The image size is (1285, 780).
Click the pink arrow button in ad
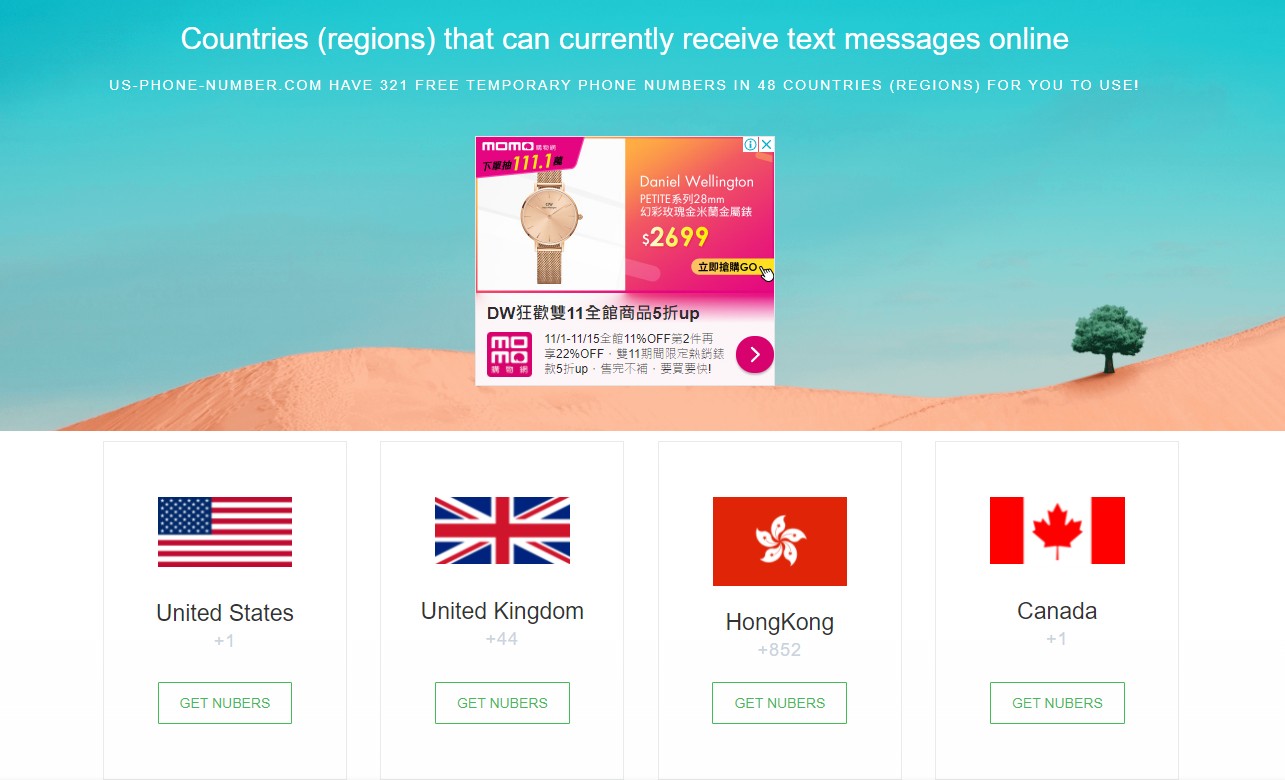755,354
